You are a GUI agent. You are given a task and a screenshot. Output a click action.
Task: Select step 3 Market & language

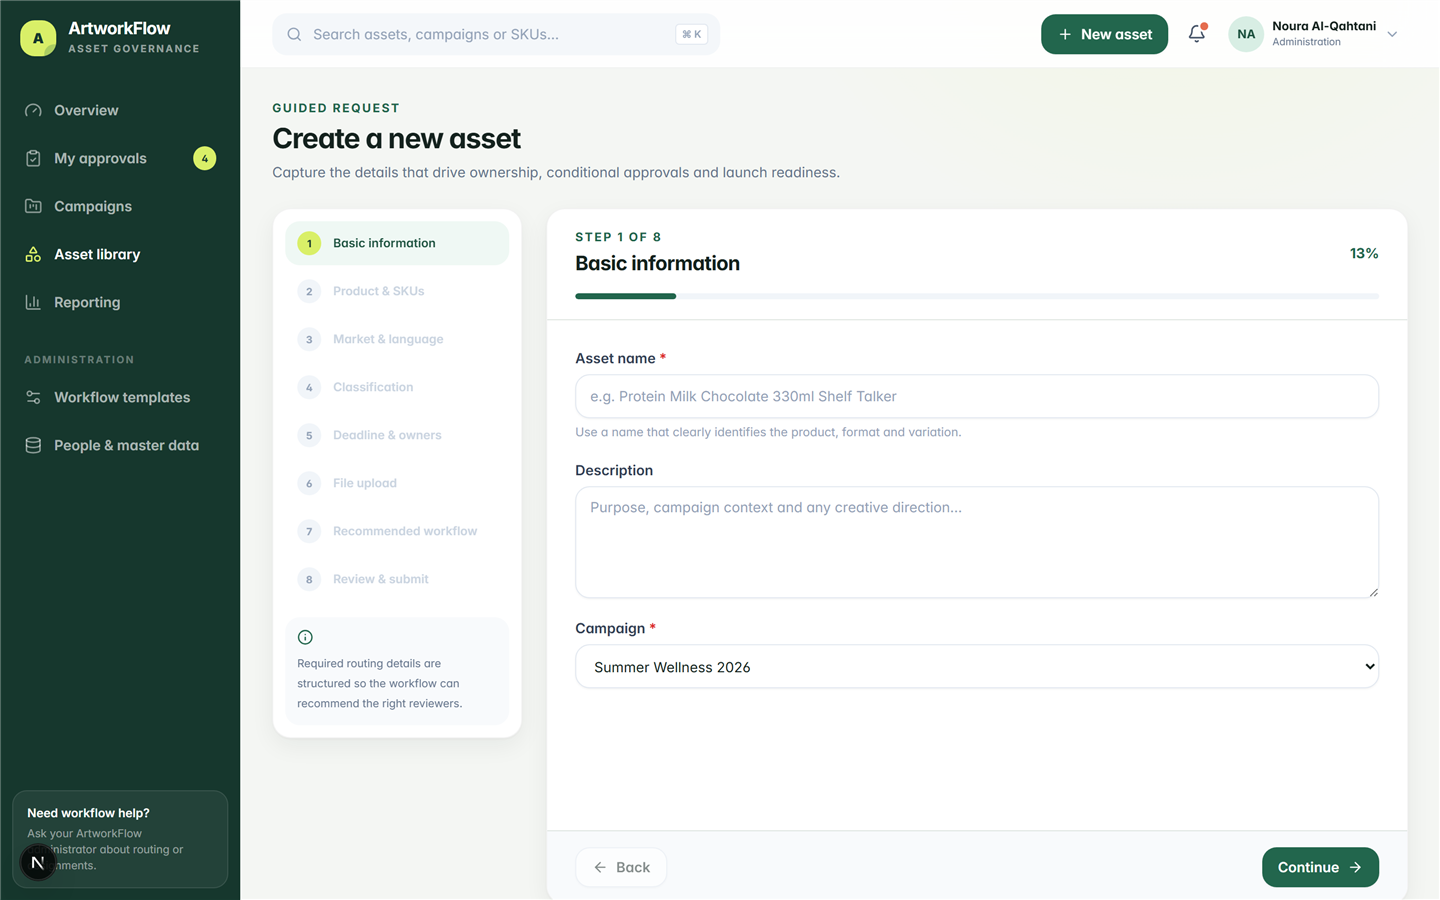pyautogui.click(x=397, y=339)
